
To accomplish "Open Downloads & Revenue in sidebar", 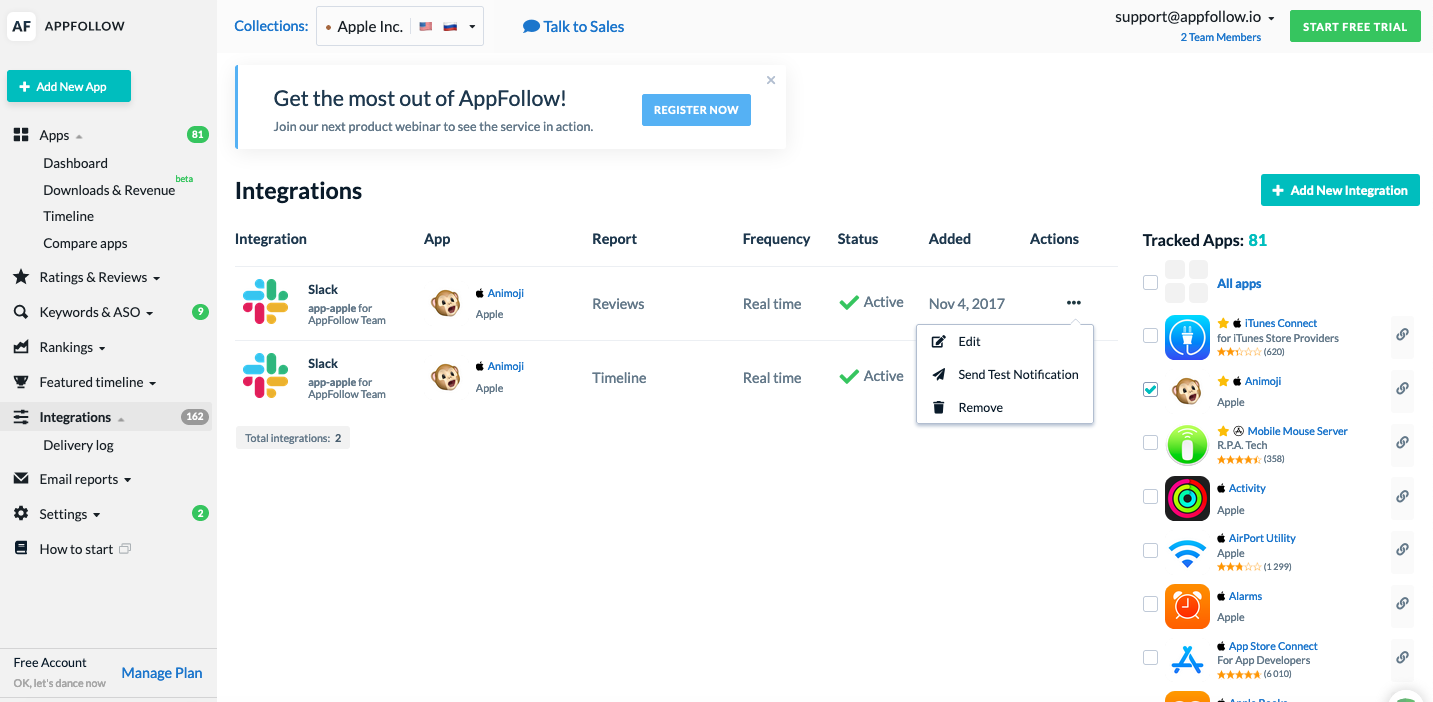I will (x=109, y=190).
